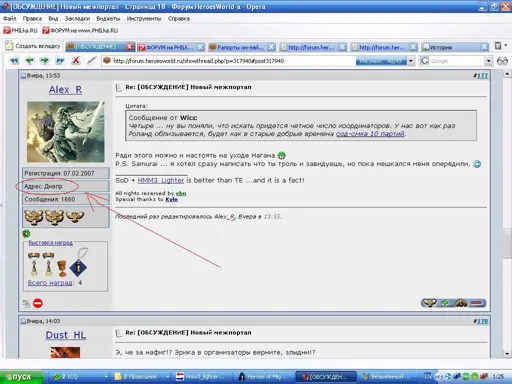Open Alex_R user profile link

65,90
